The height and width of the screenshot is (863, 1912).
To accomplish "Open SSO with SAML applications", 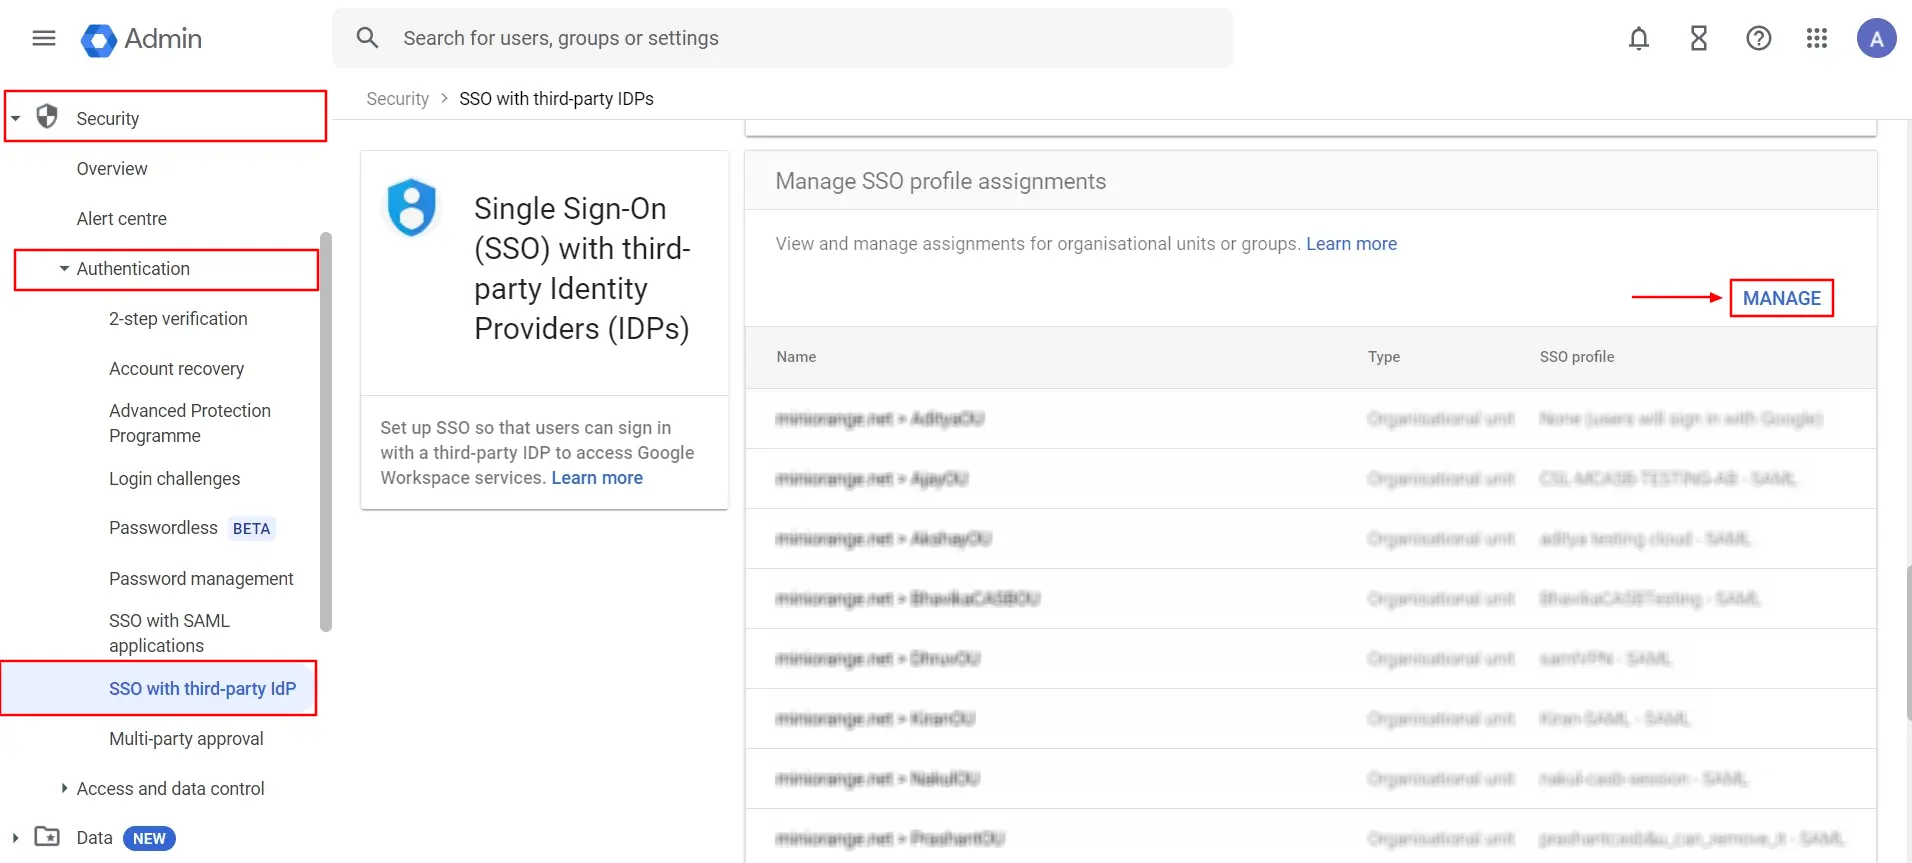I will pyautogui.click(x=170, y=633).
